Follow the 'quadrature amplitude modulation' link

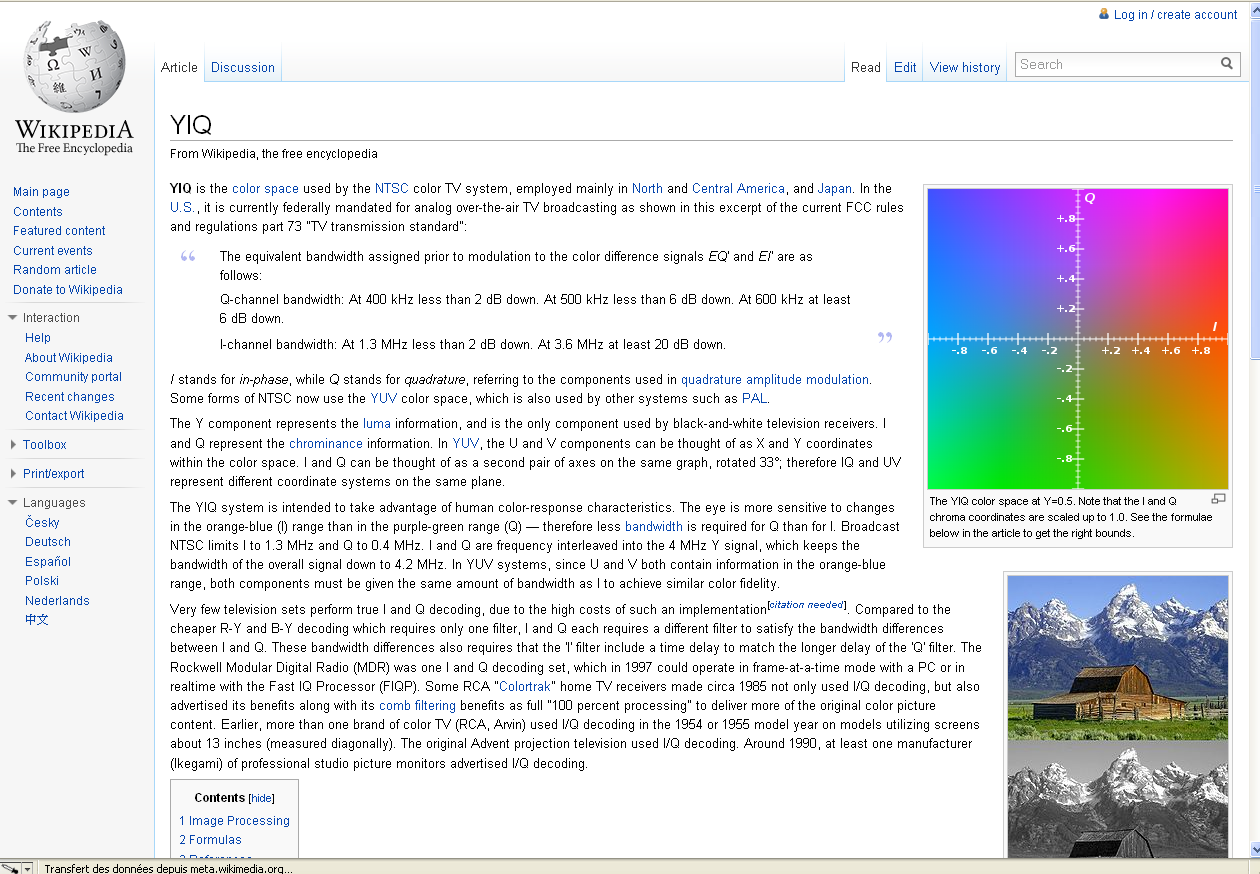775,380
